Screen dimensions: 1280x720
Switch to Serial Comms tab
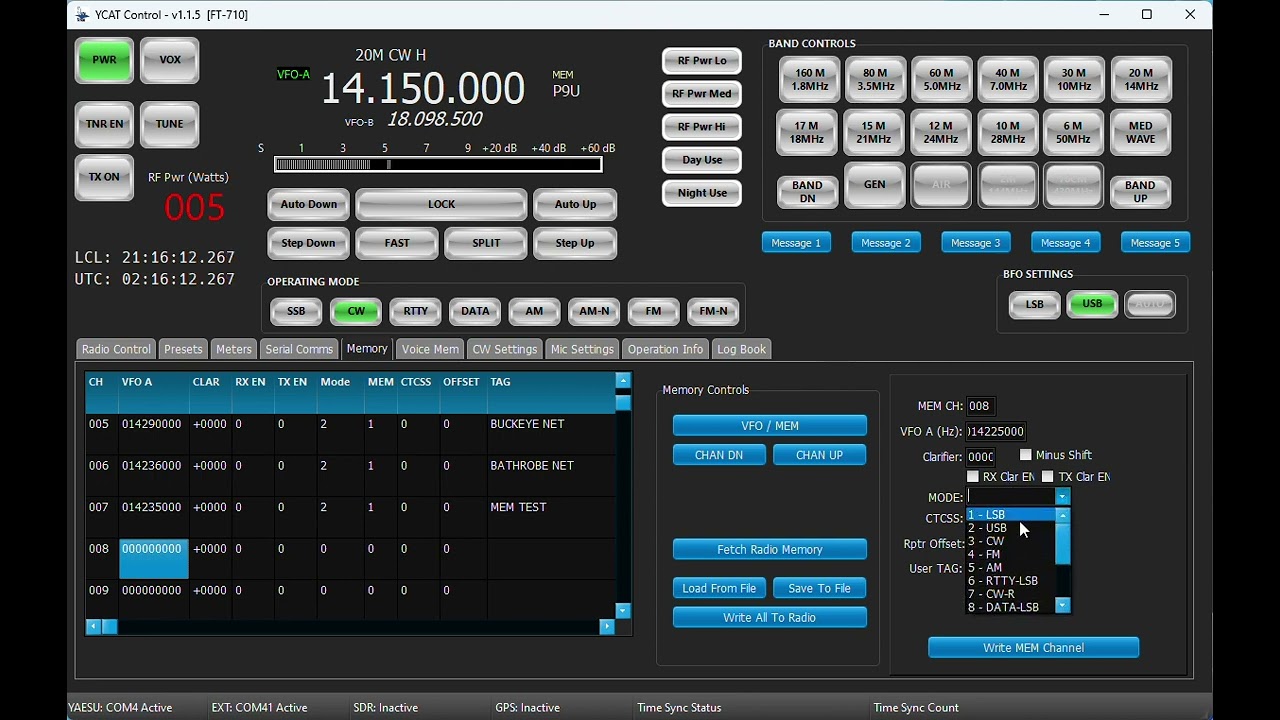(x=299, y=349)
